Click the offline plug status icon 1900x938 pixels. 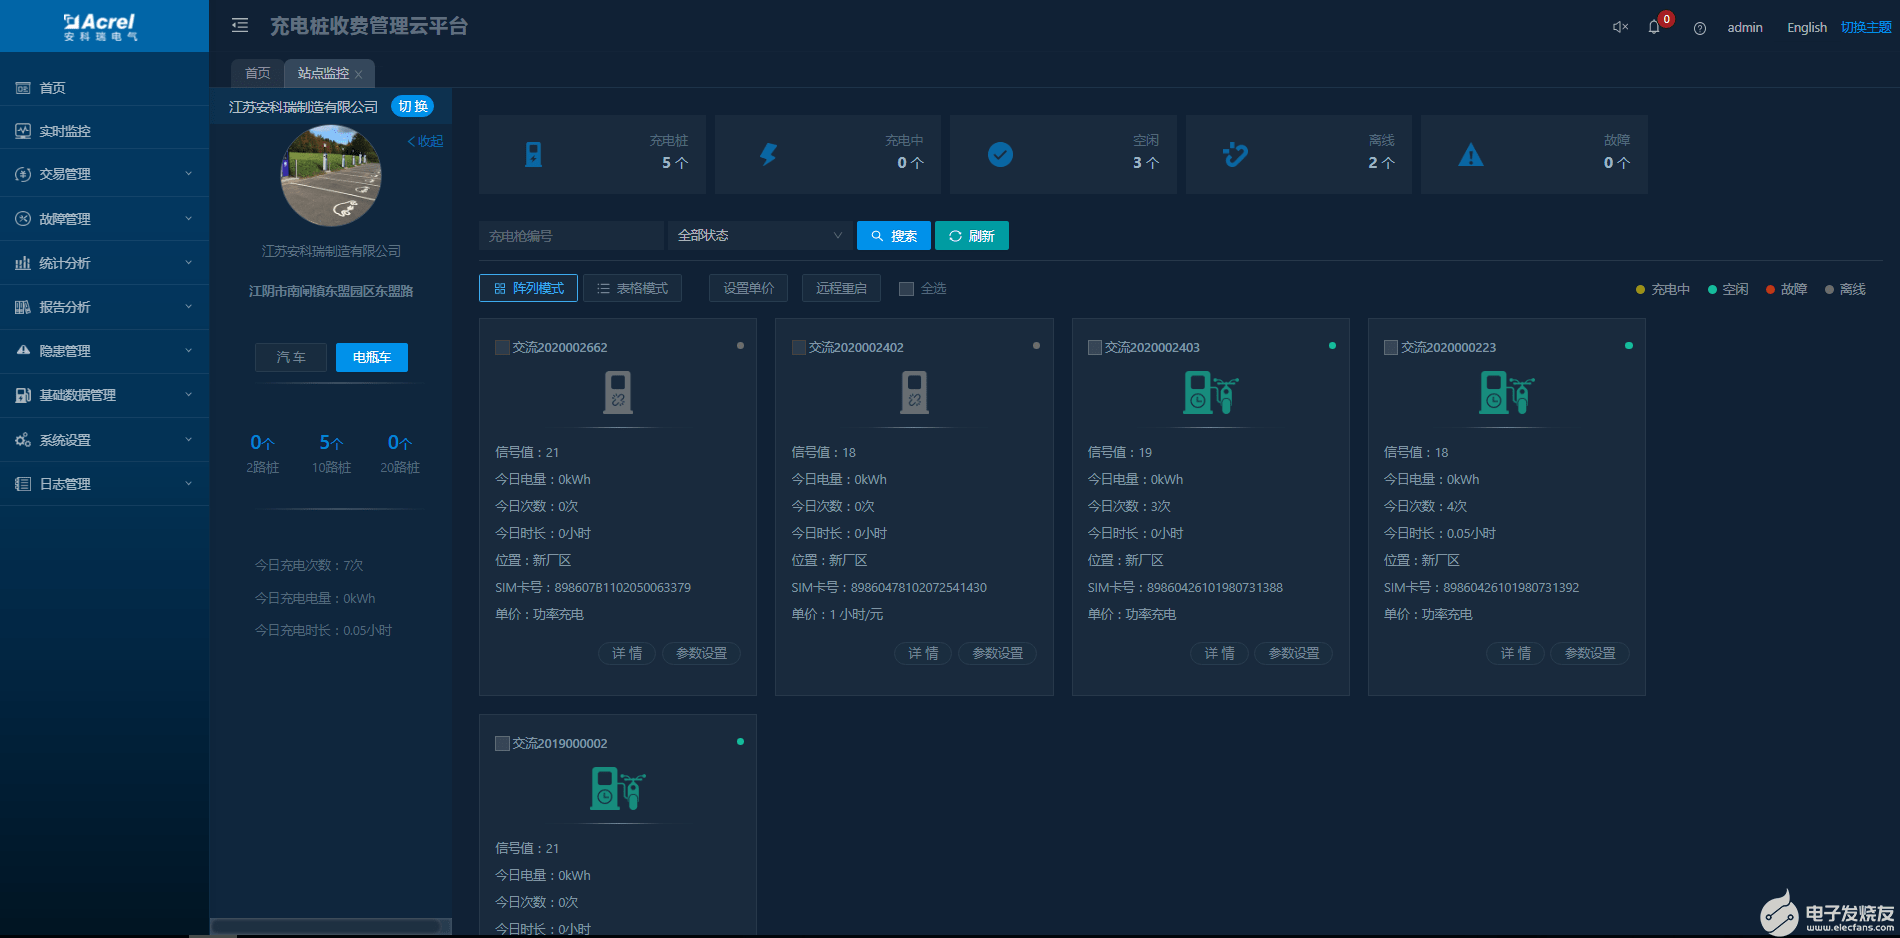point(1235,154)
